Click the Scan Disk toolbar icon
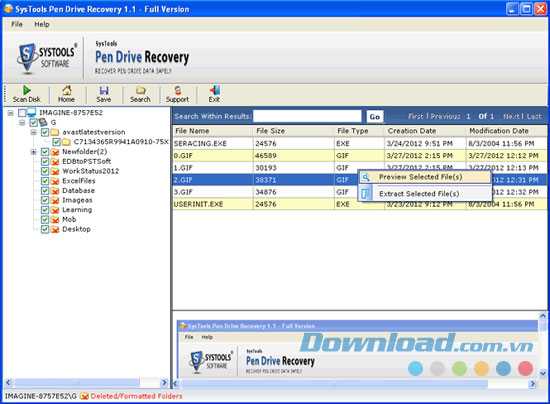Viewport: 550px width, 404px height. pyautogui.click(x=27, y=90)
